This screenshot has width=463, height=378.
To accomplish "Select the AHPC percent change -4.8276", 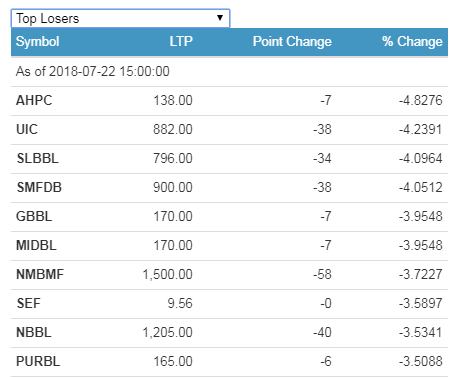I will click(421, 100).
